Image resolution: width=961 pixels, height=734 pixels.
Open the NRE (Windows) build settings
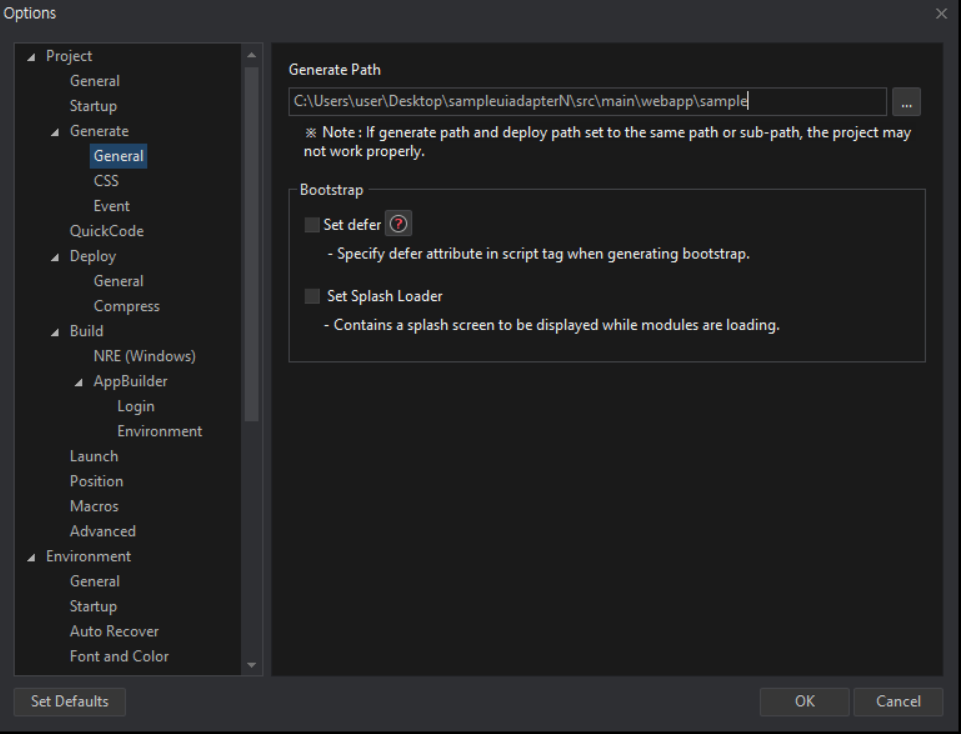click(144, 356)
